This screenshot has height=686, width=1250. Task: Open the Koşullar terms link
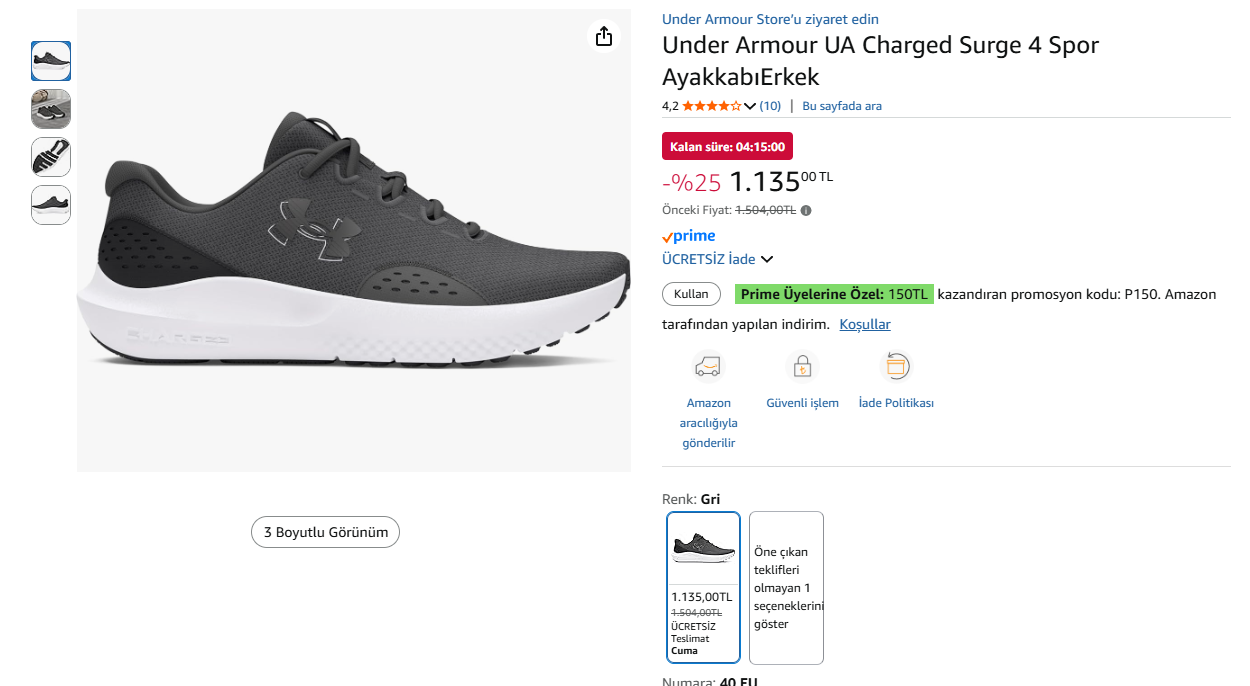(x=865, y=324)
